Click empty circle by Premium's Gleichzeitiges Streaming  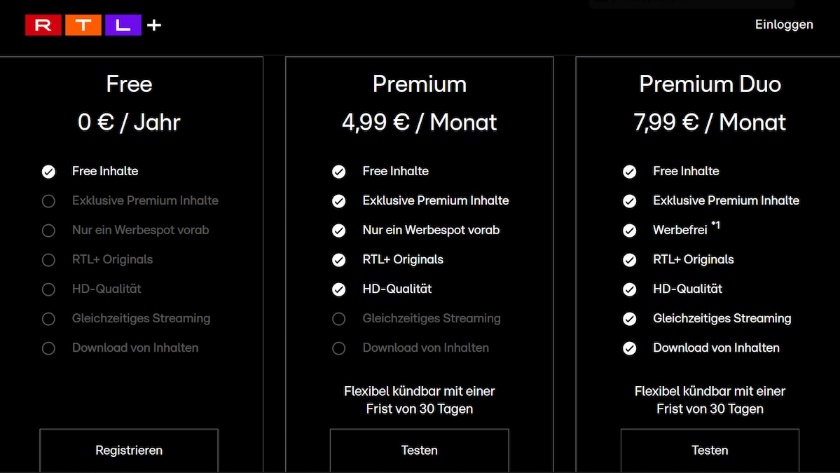coord(339,319)
